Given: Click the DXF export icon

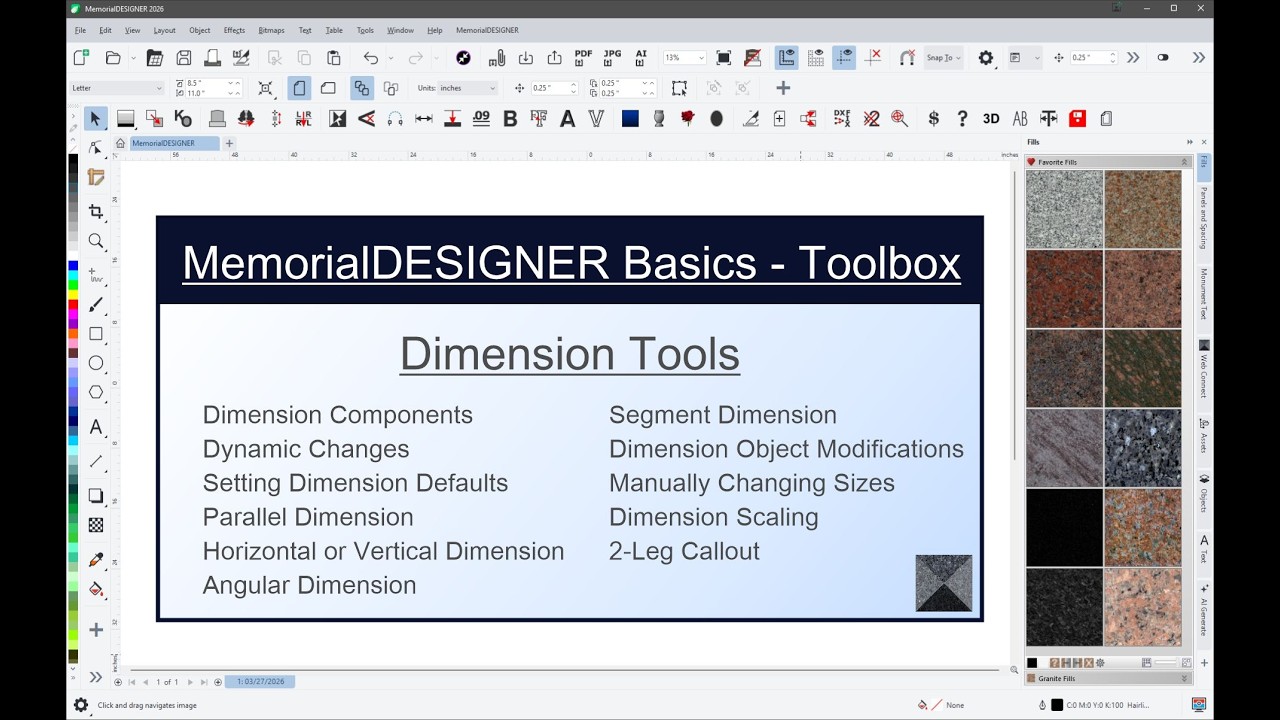Looking at the screenshot, I should tap(842, 119).
